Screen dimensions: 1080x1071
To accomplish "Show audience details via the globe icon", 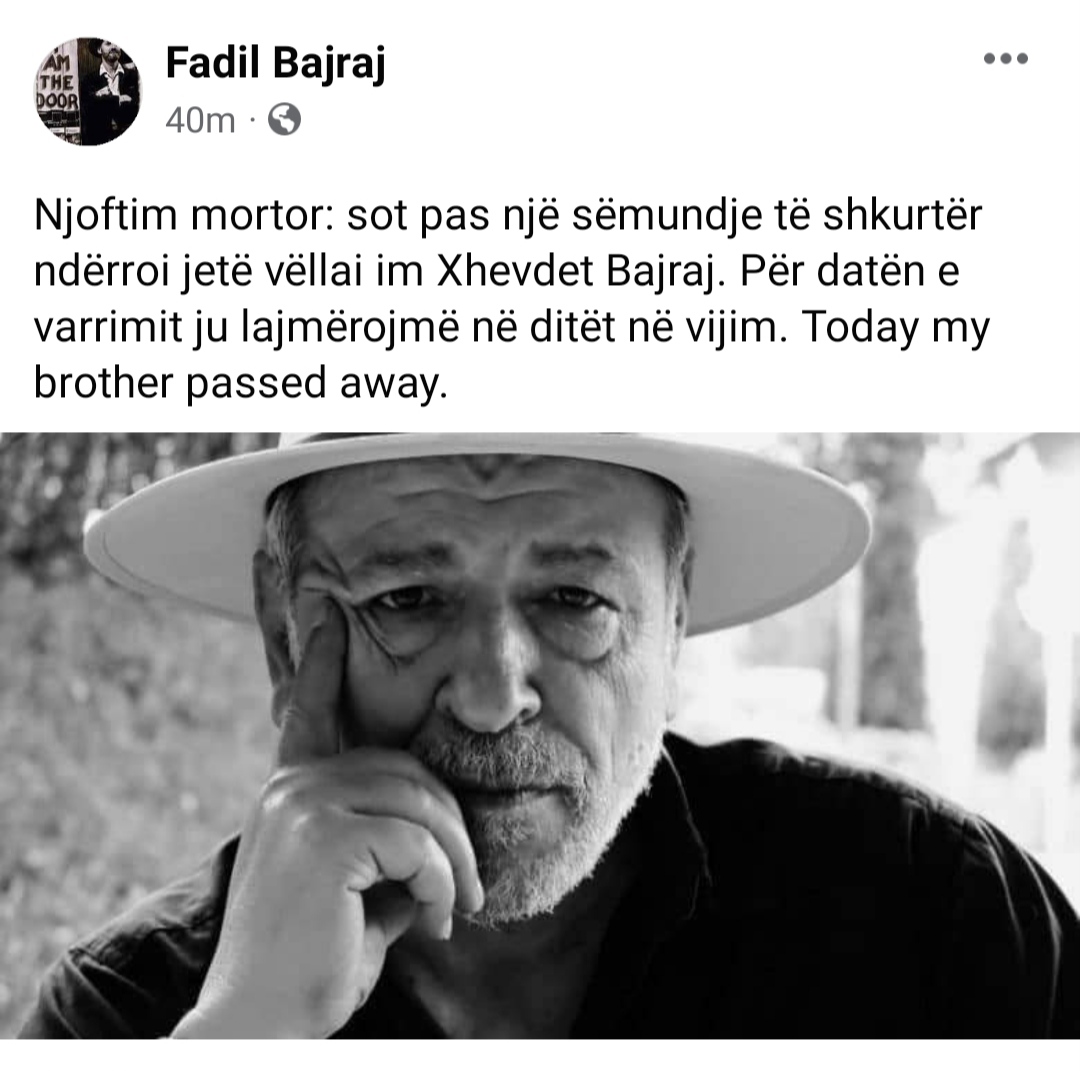I will [x=284, y=120].
